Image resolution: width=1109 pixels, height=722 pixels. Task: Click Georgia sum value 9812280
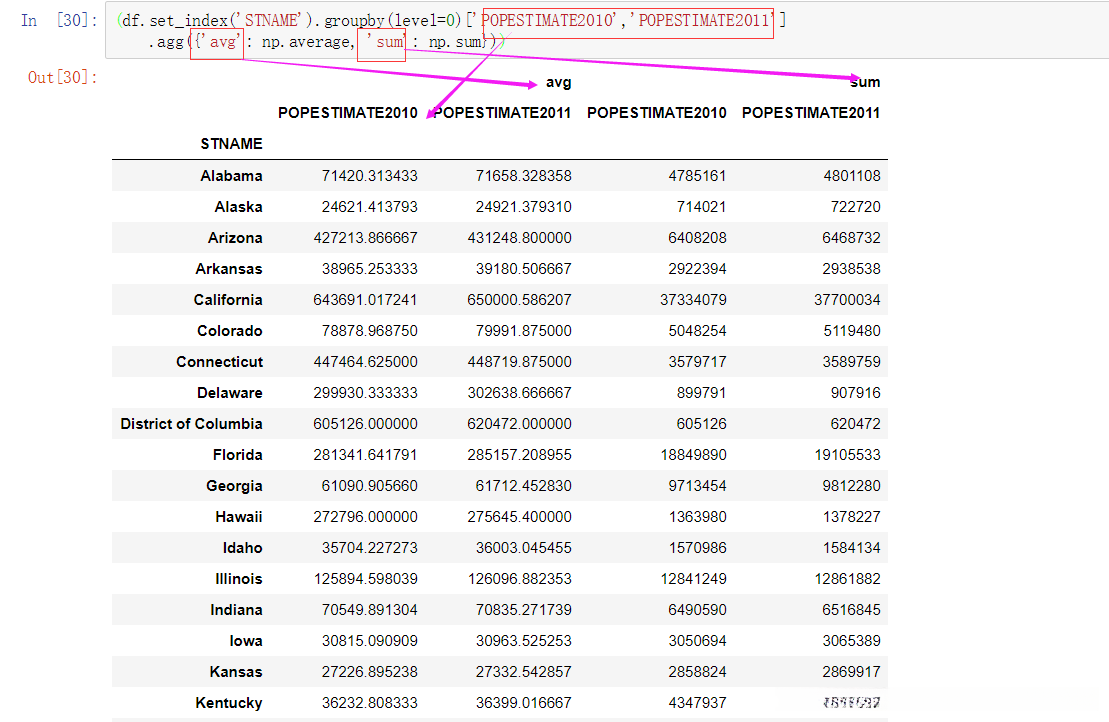click(851, 486)
